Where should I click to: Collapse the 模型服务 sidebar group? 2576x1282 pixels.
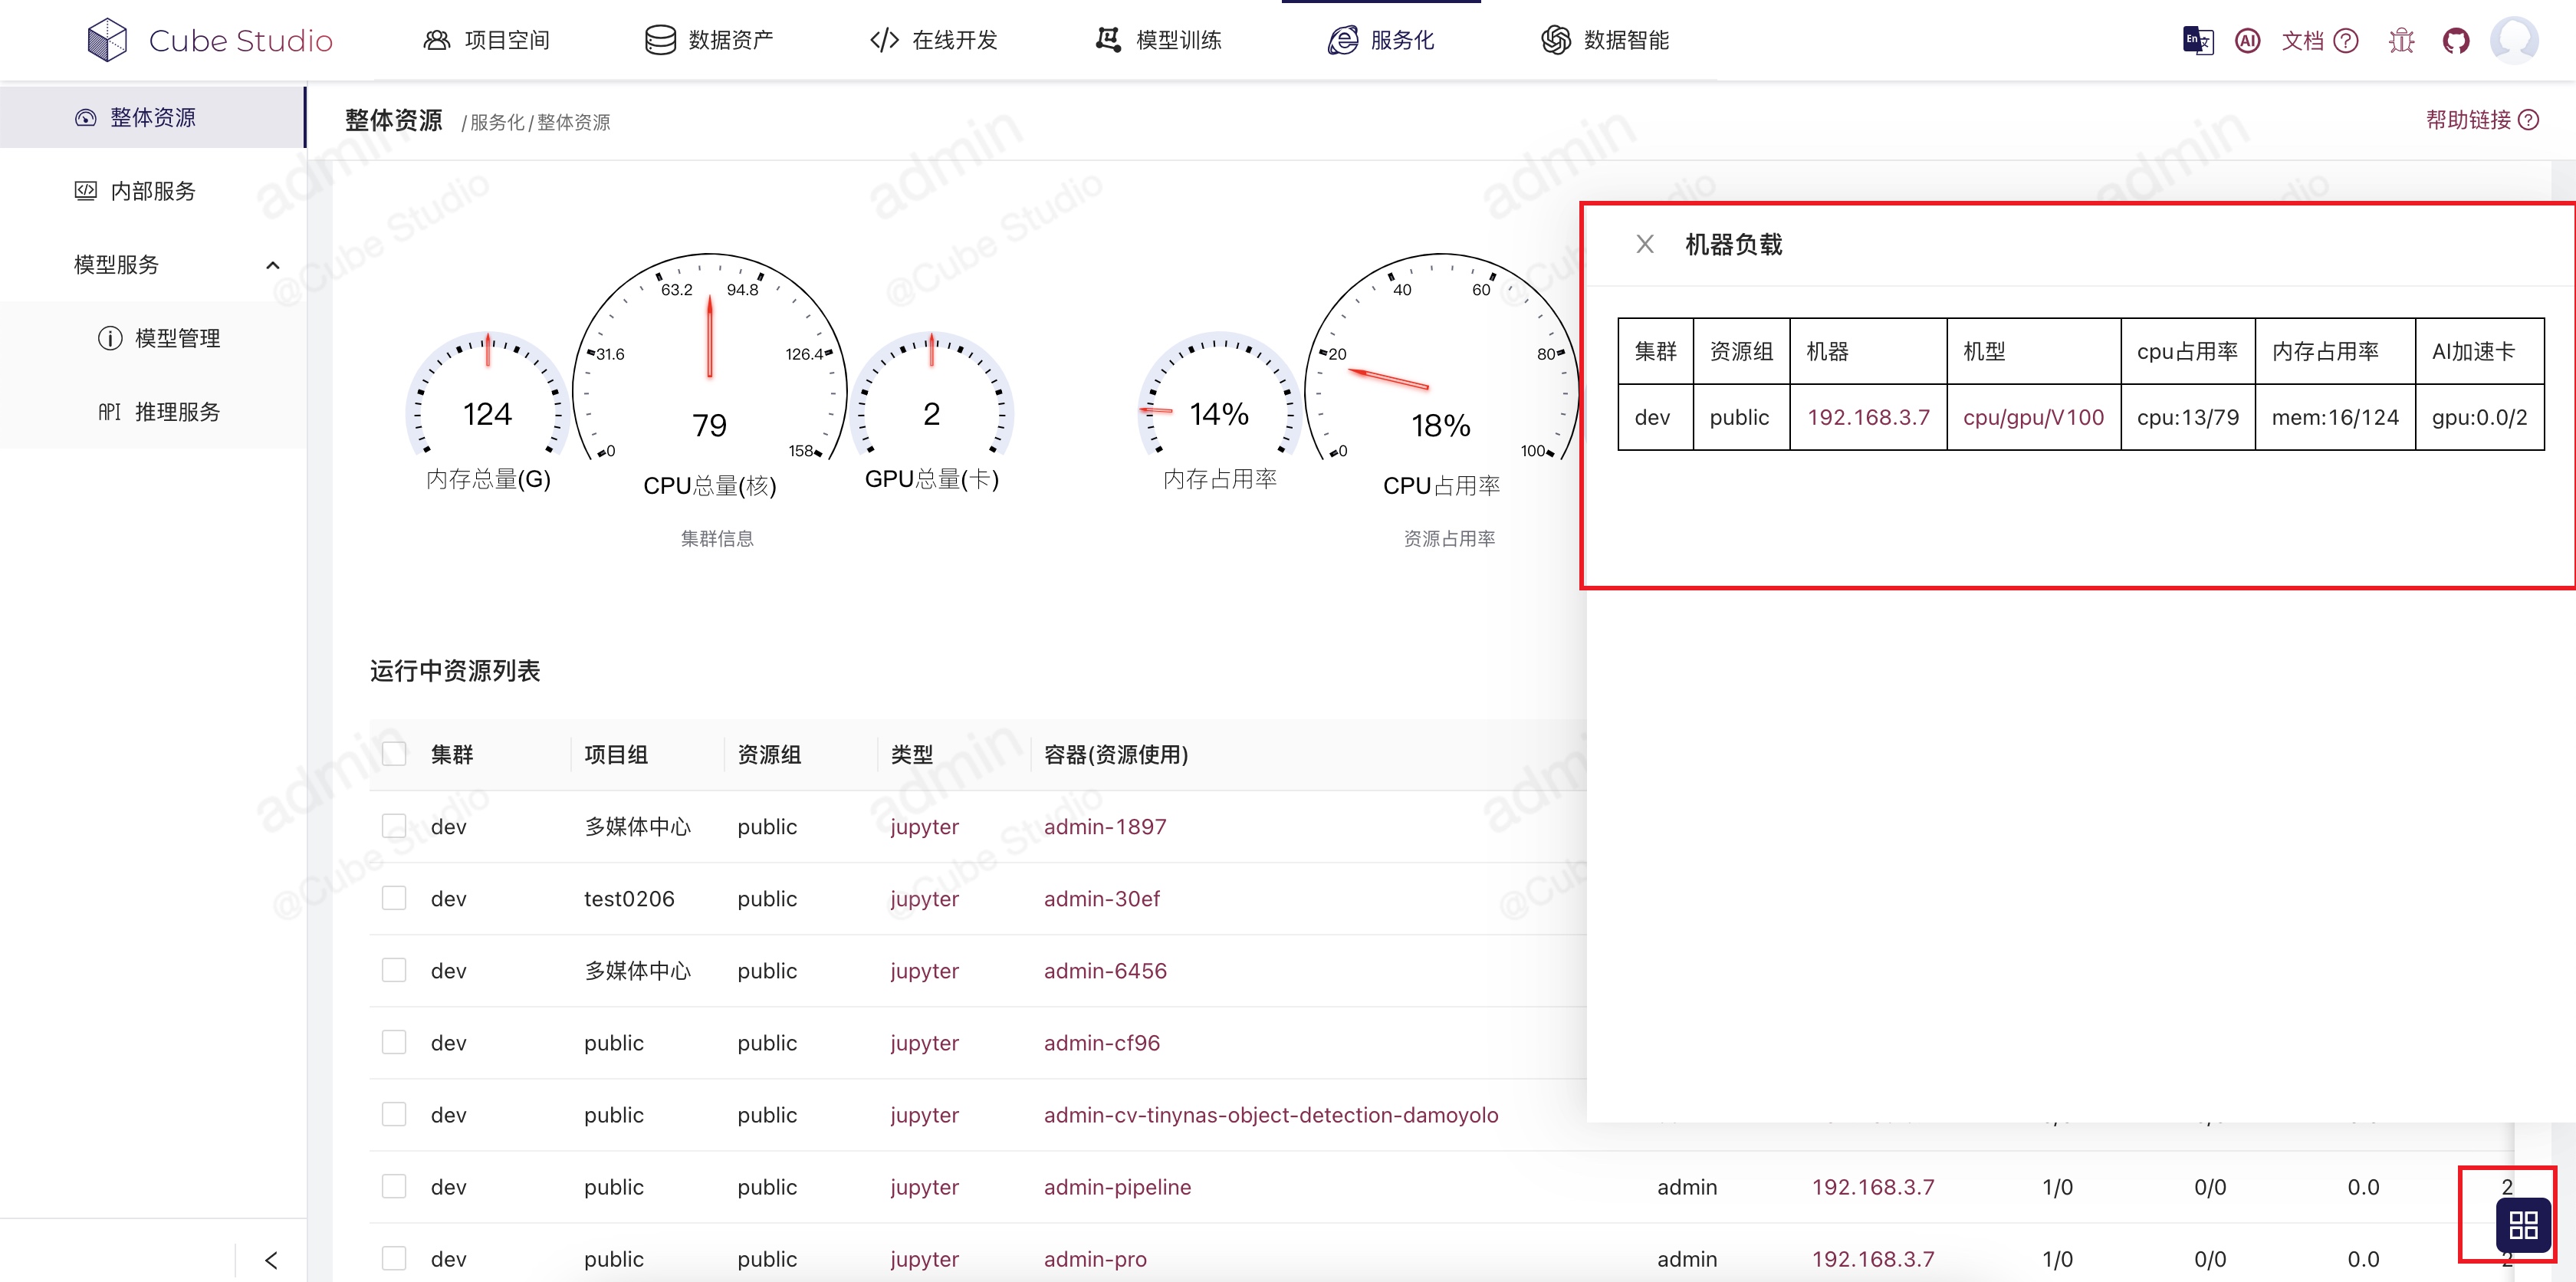point(272,265)
